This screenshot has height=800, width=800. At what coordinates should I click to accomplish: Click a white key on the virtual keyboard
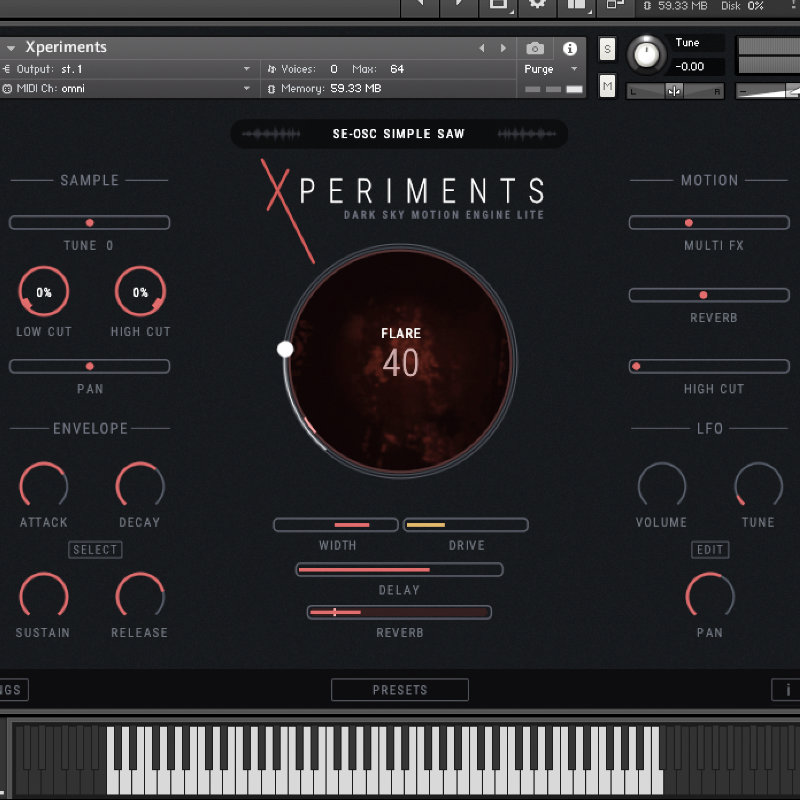coord(392,781)
